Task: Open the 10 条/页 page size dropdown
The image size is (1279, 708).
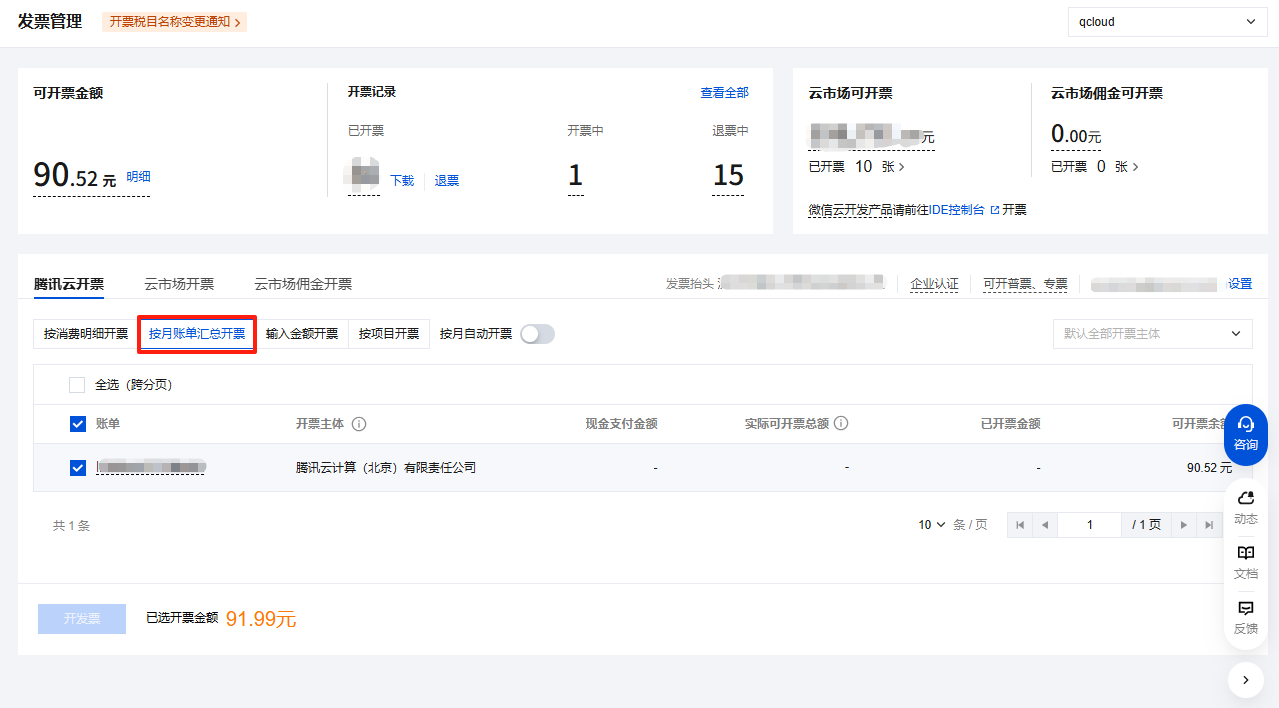Action: [932, 525]
